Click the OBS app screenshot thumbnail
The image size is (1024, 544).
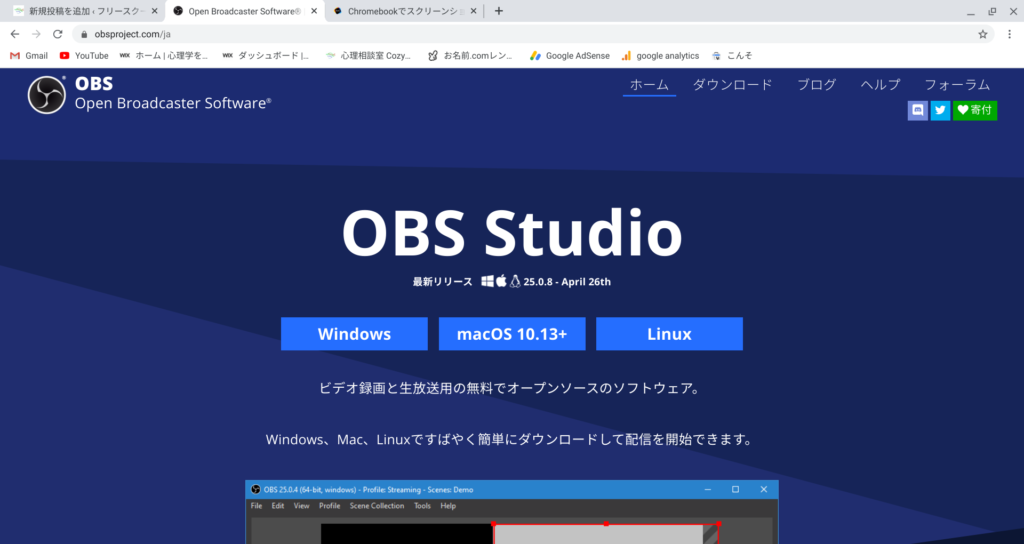pos(512,512)
